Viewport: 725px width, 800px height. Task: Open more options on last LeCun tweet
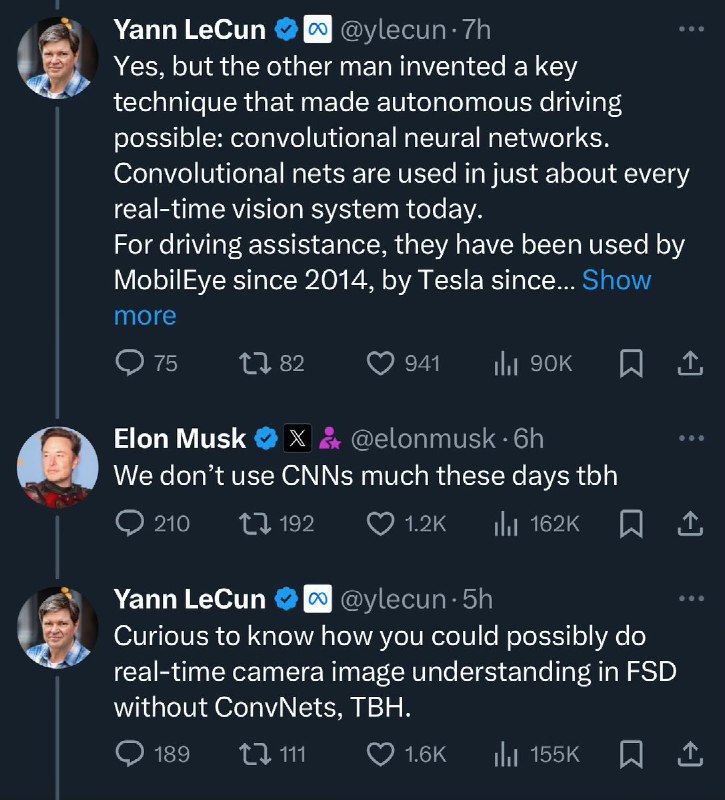pyautogui.click(x=691, y=599)
